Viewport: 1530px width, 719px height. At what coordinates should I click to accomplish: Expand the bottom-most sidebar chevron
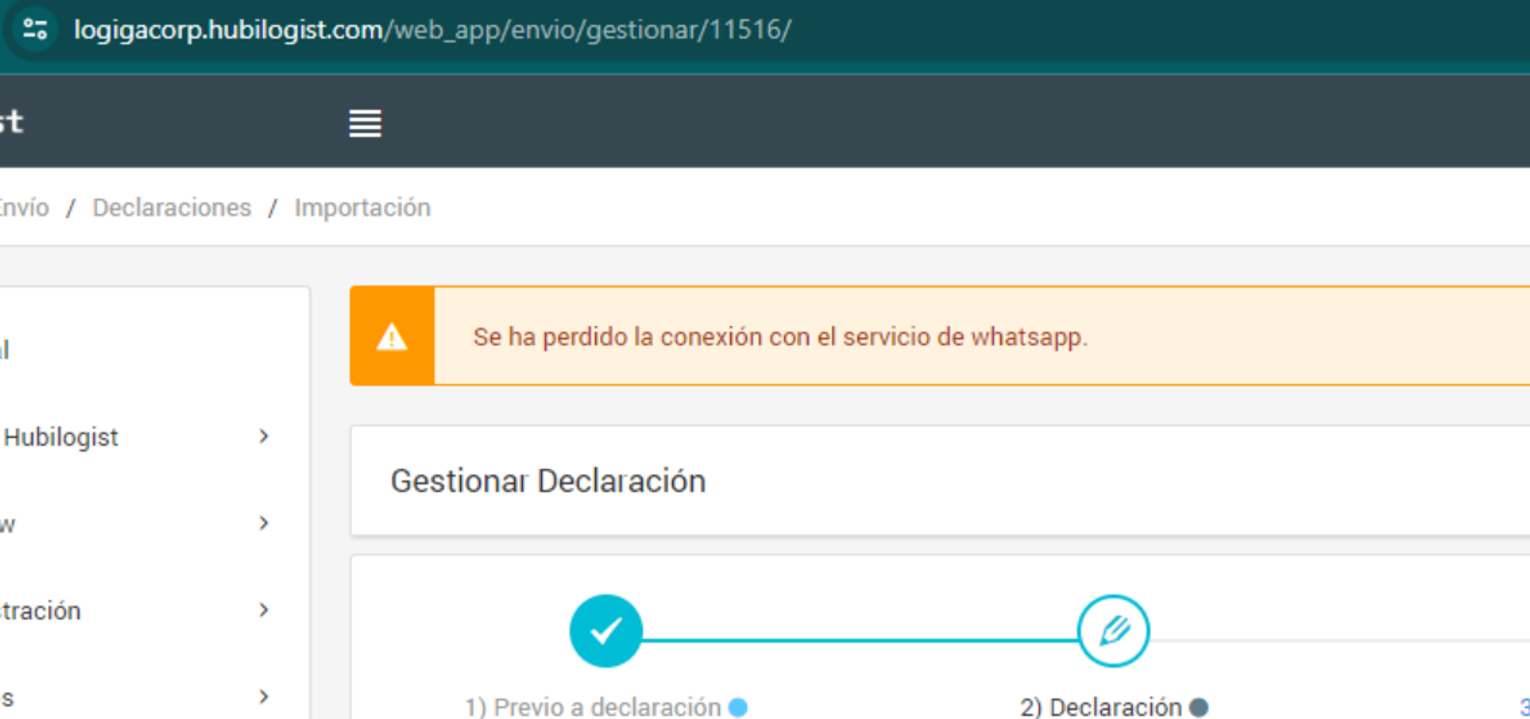coord(264,697)
